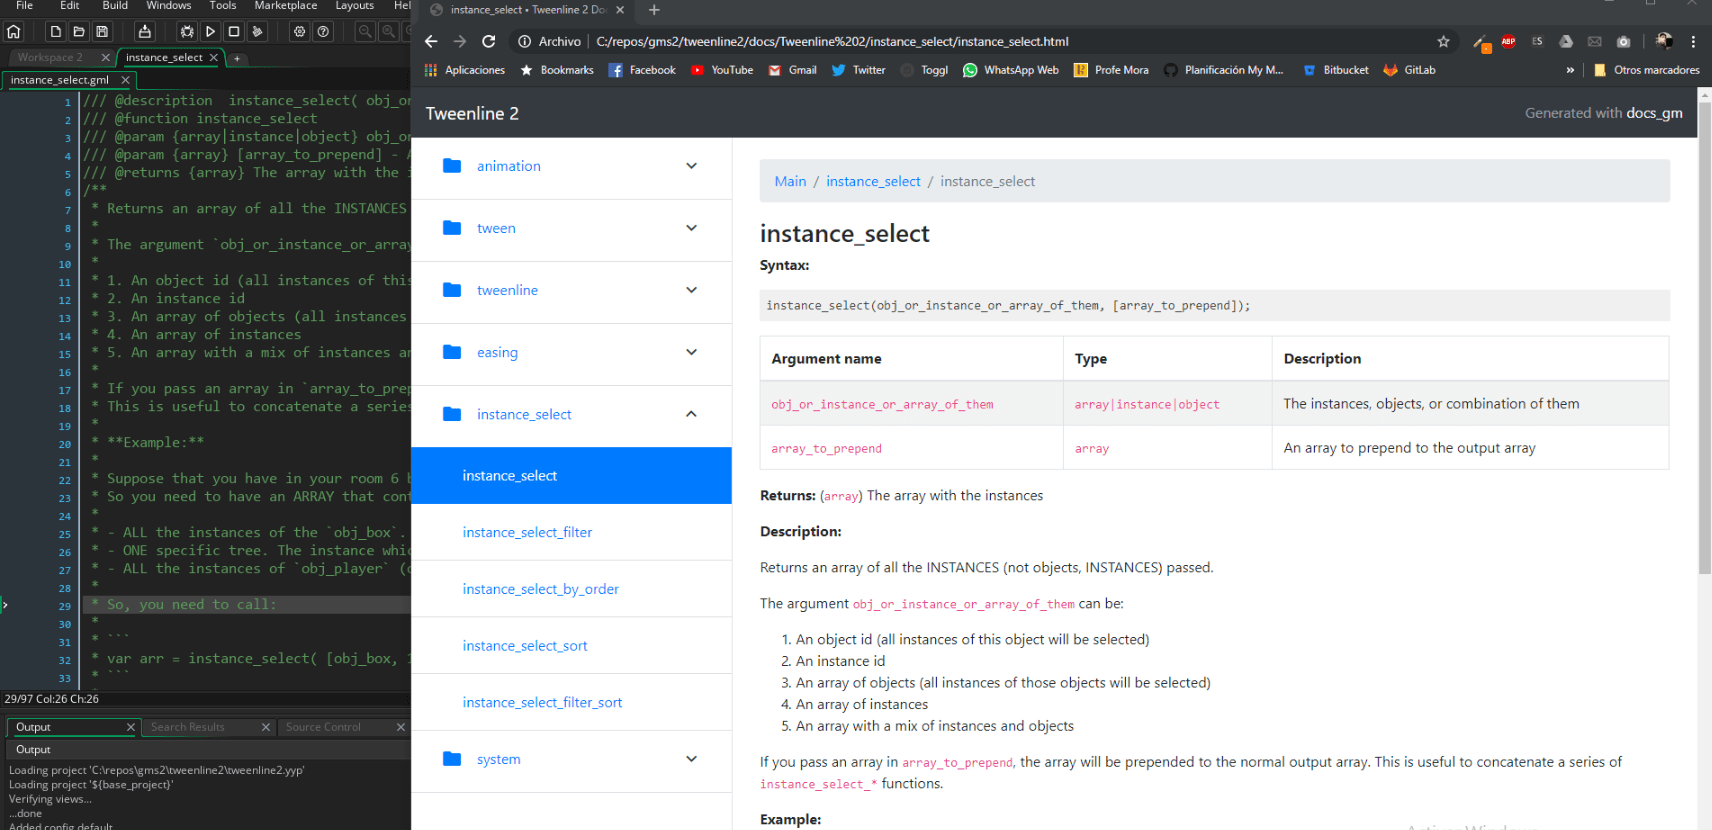
Task: Open GameMaker help question mark icon
Action: click(x=323, y=32)
